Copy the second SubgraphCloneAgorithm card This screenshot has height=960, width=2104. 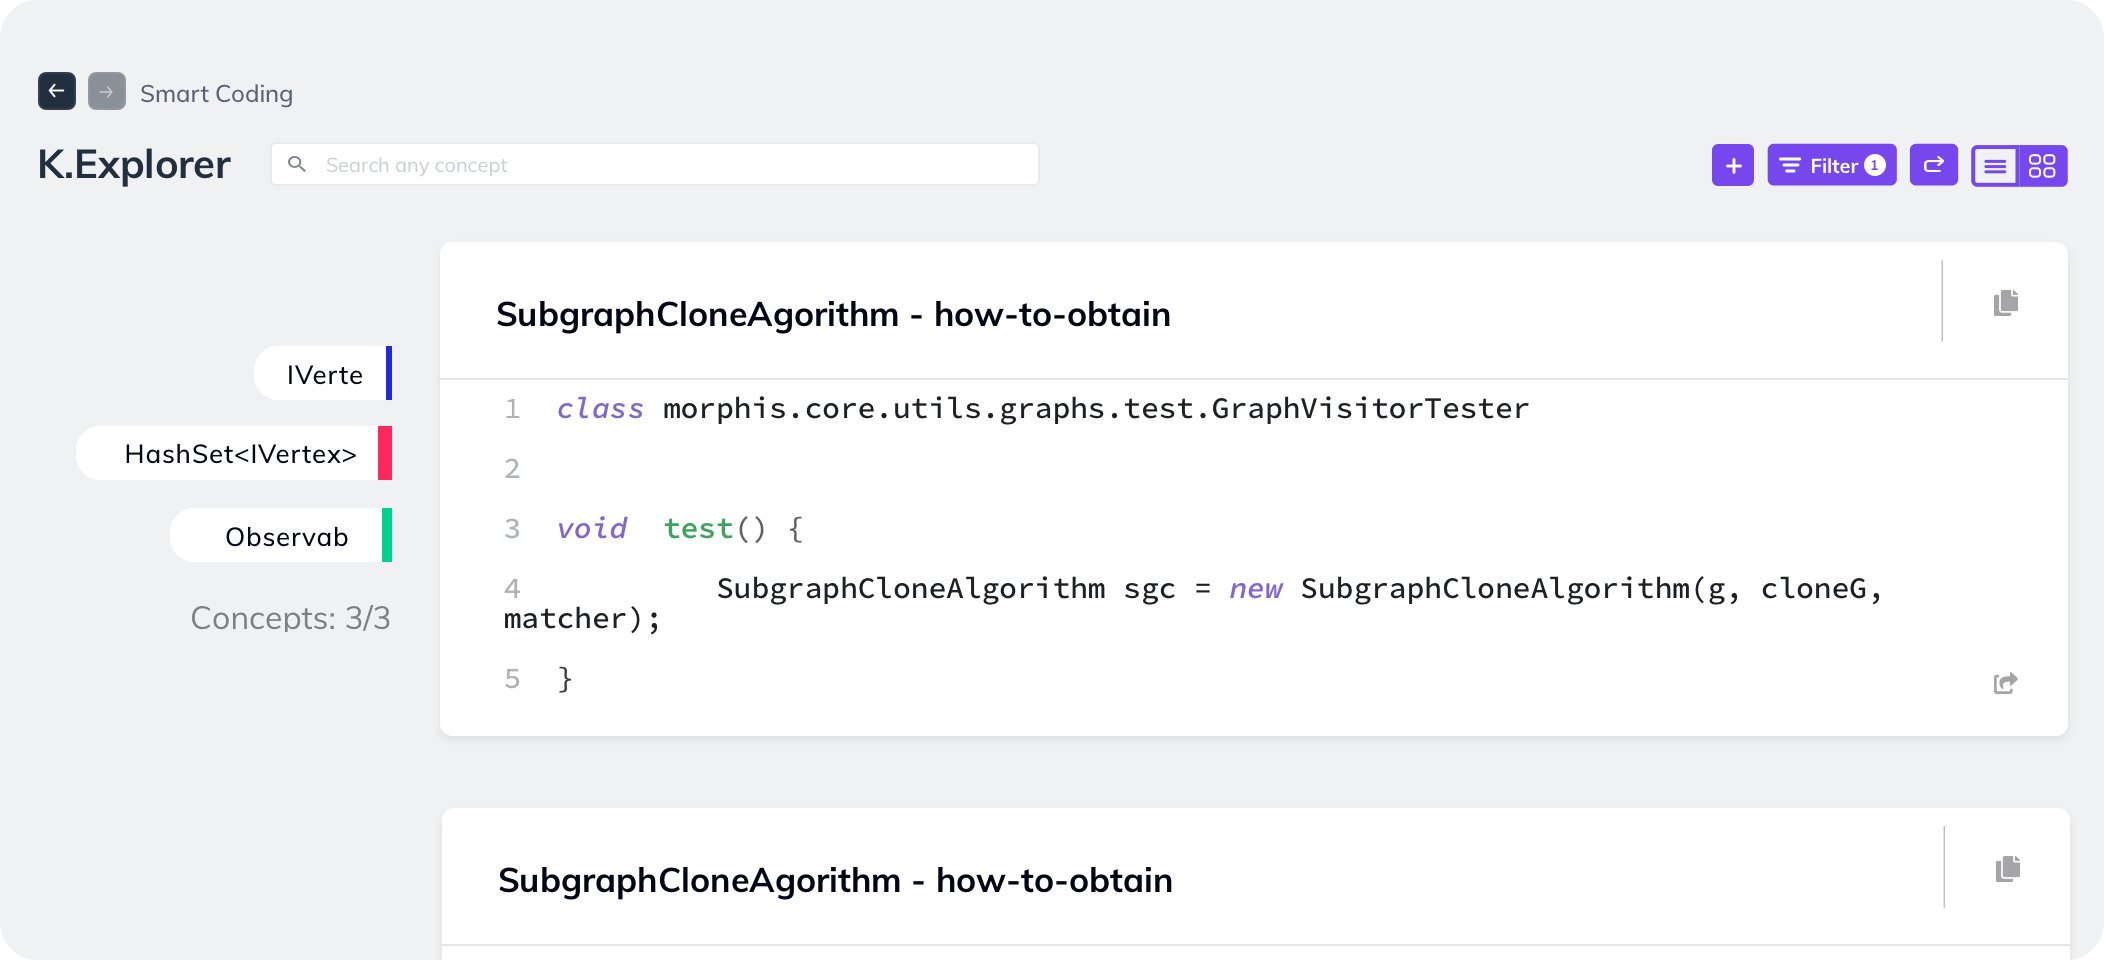(x=2007, y=868)
